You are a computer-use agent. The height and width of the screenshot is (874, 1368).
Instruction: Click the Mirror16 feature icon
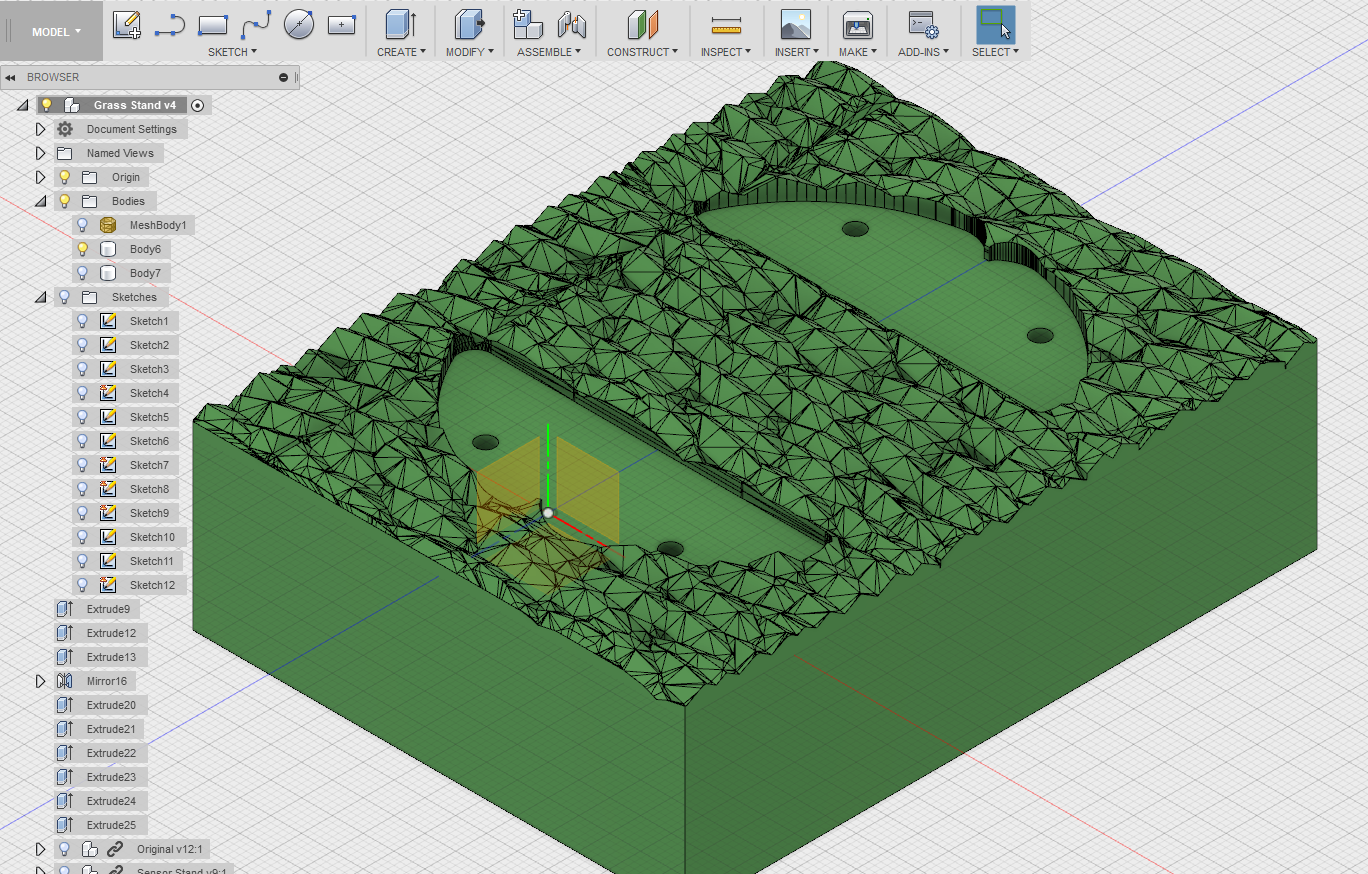tap(65, 681)
